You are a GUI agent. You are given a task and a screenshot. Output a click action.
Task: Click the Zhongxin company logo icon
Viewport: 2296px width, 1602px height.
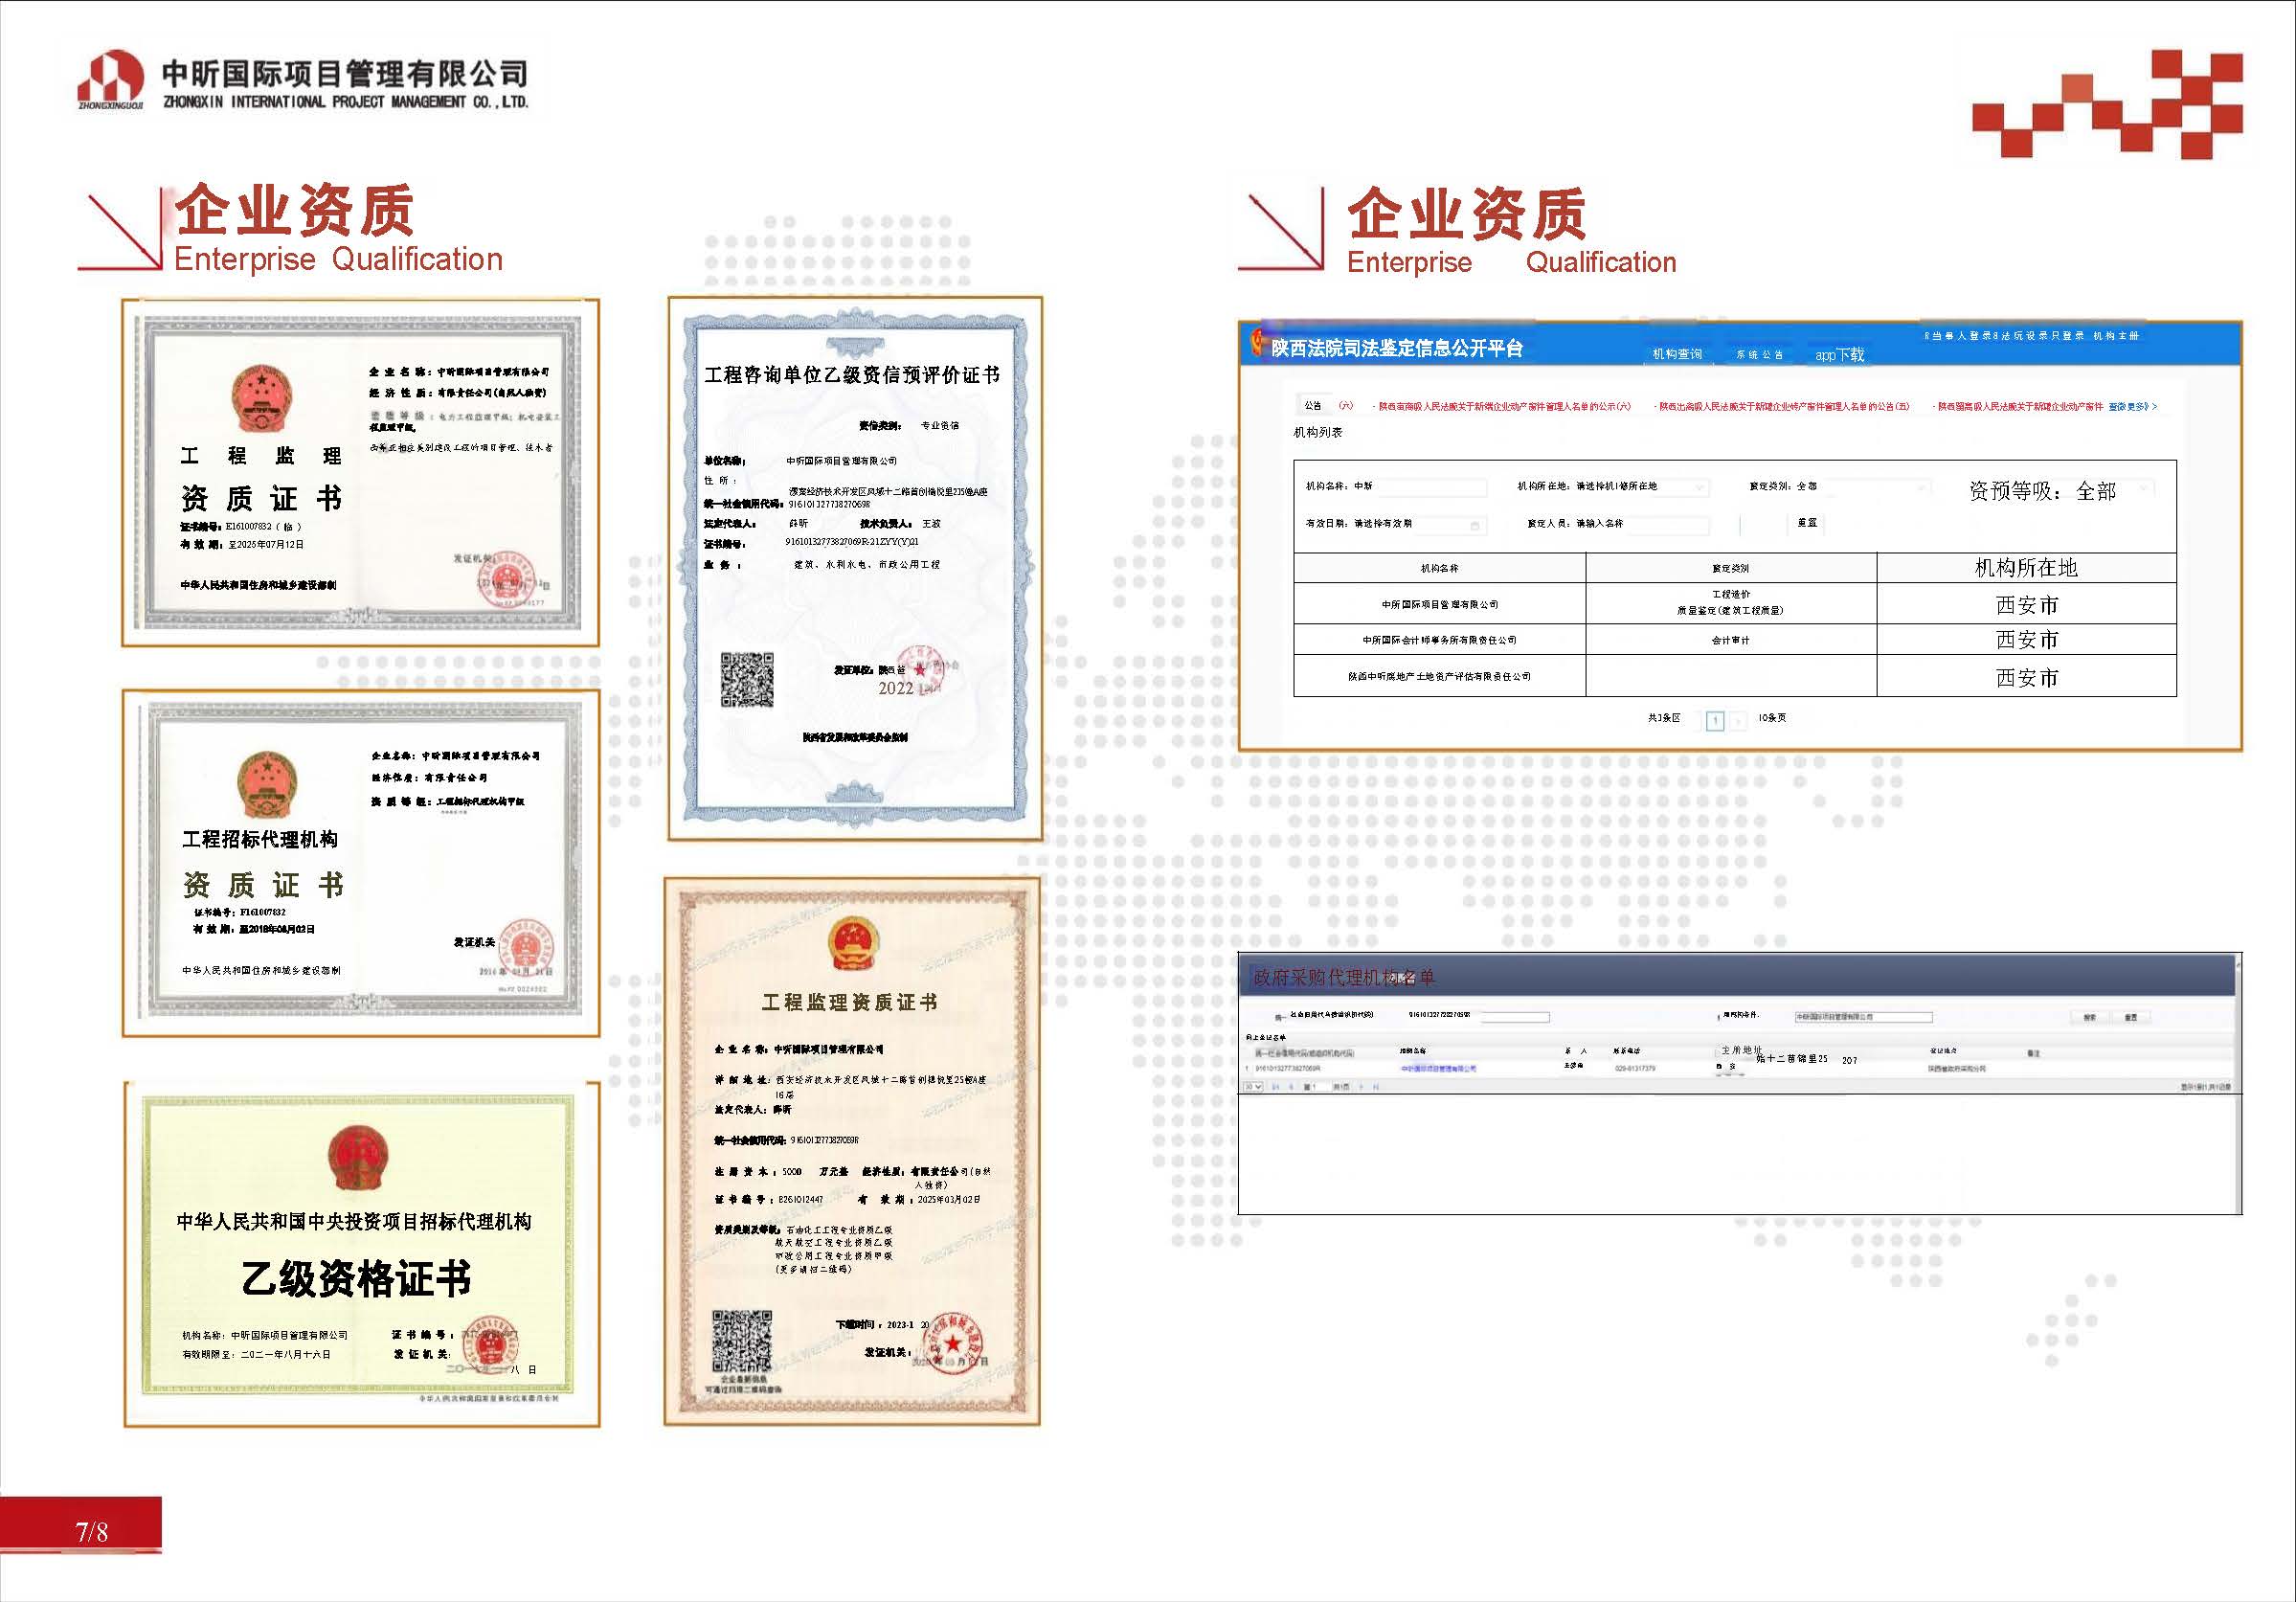(110, 78)
